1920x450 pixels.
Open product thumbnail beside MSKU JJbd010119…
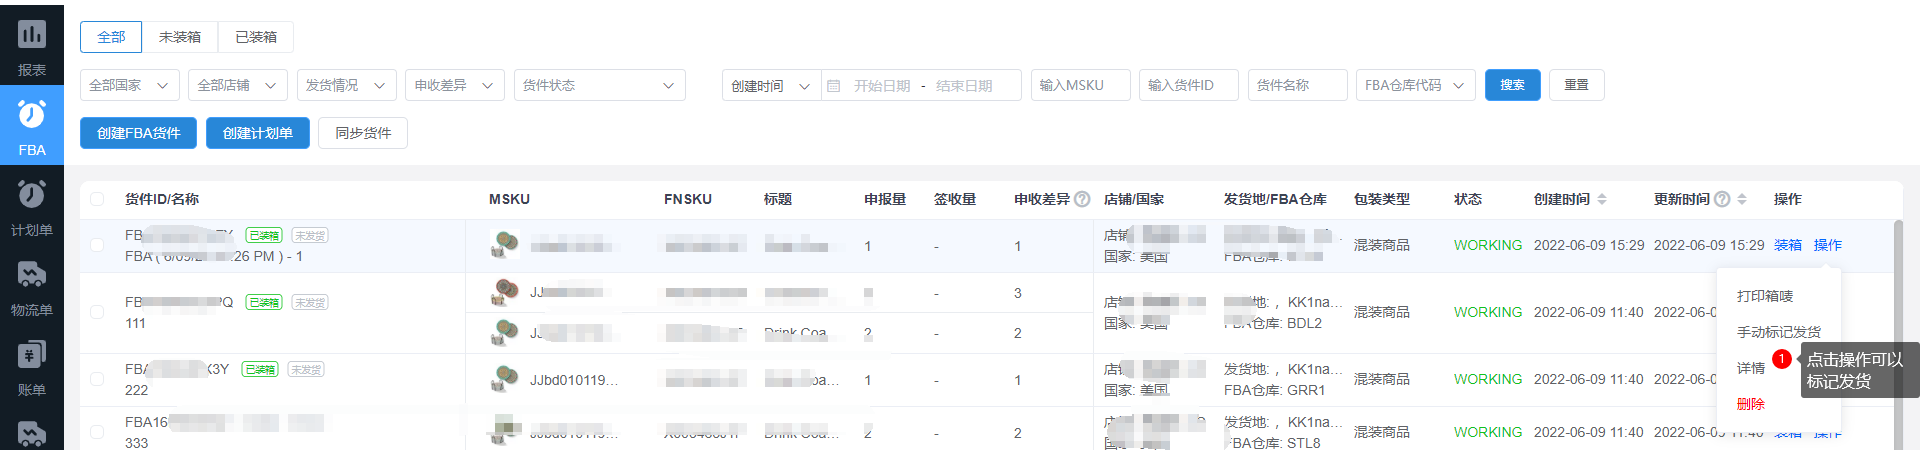point(505,379)
